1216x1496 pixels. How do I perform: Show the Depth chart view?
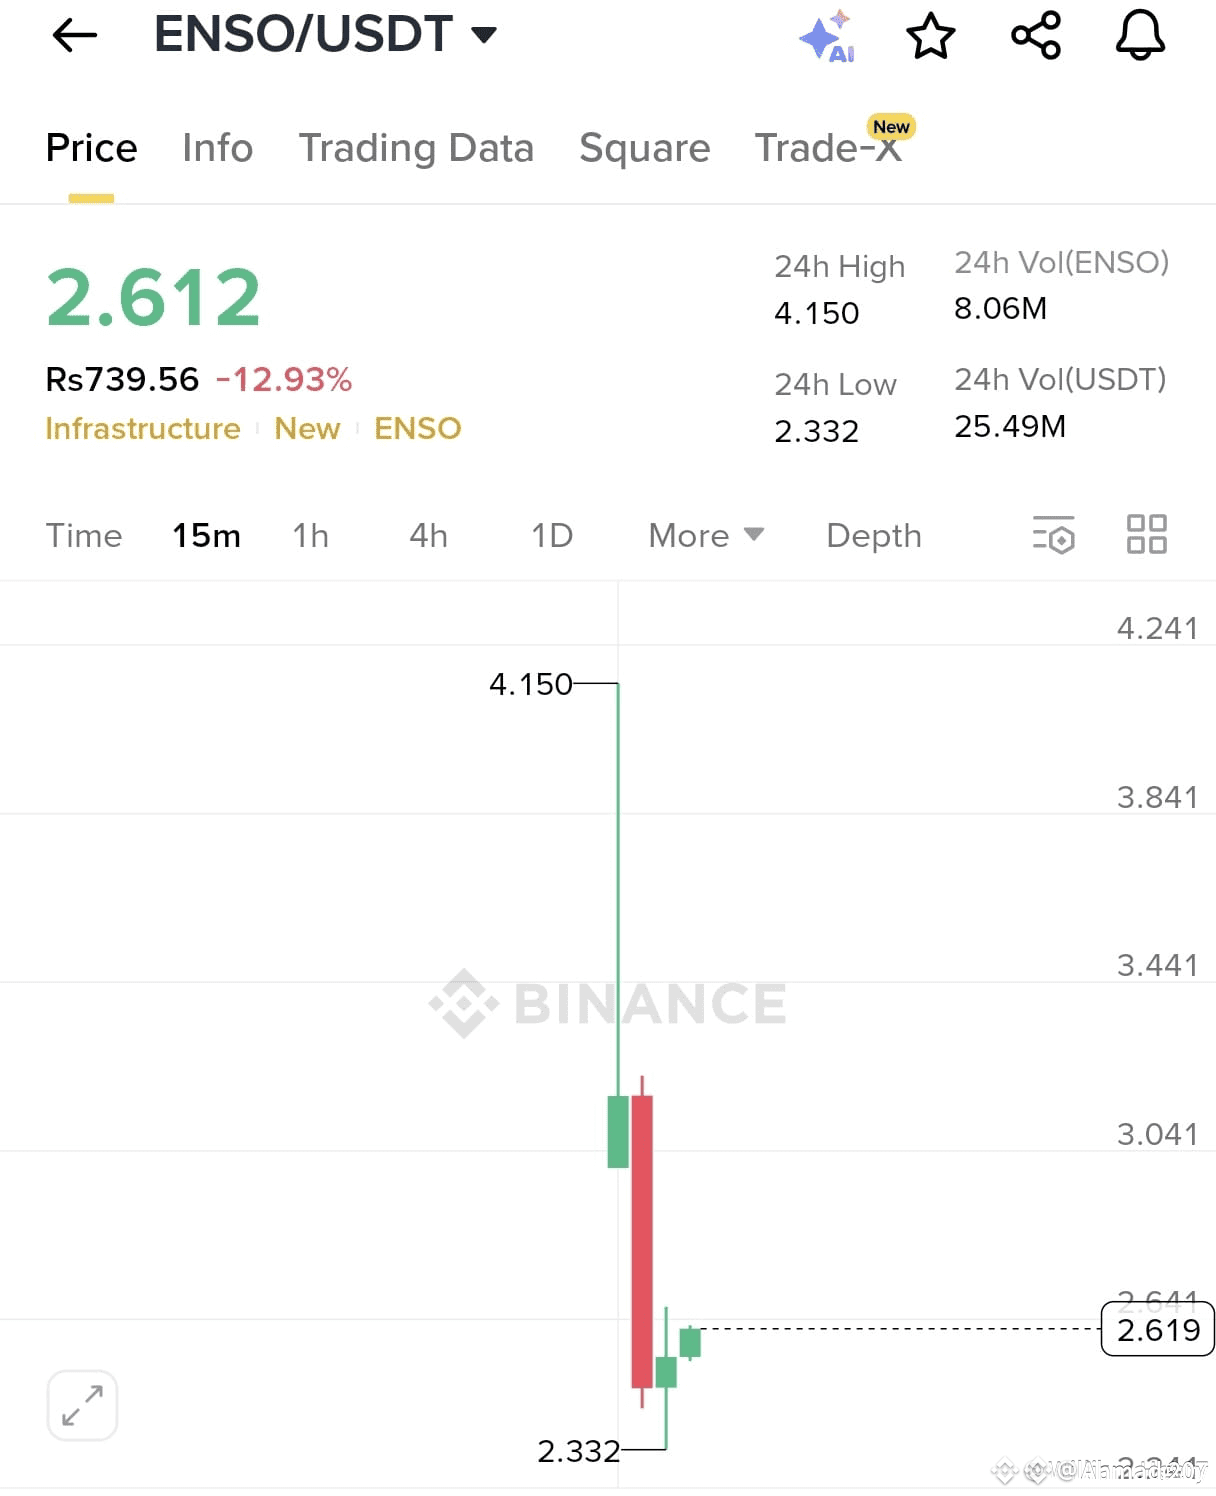pyautogui.click(x=873, y=536)
